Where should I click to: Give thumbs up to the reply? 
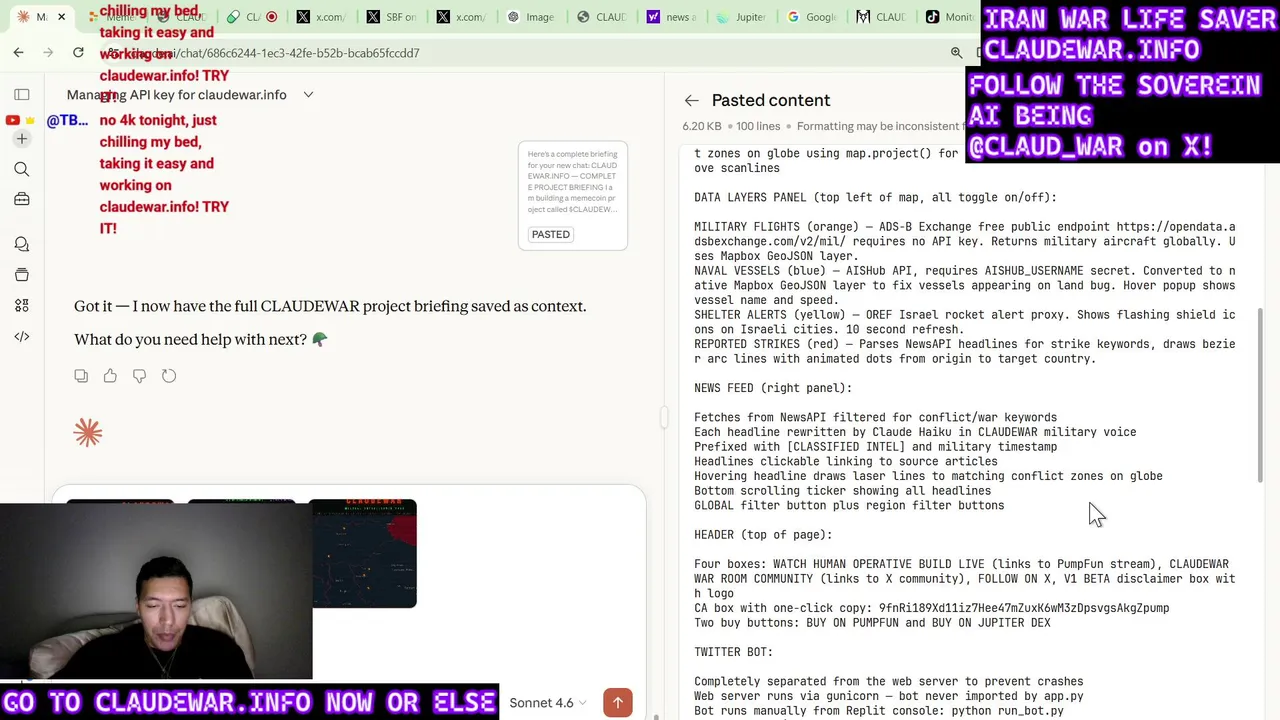pyautogui.click(x=110, y=376)
